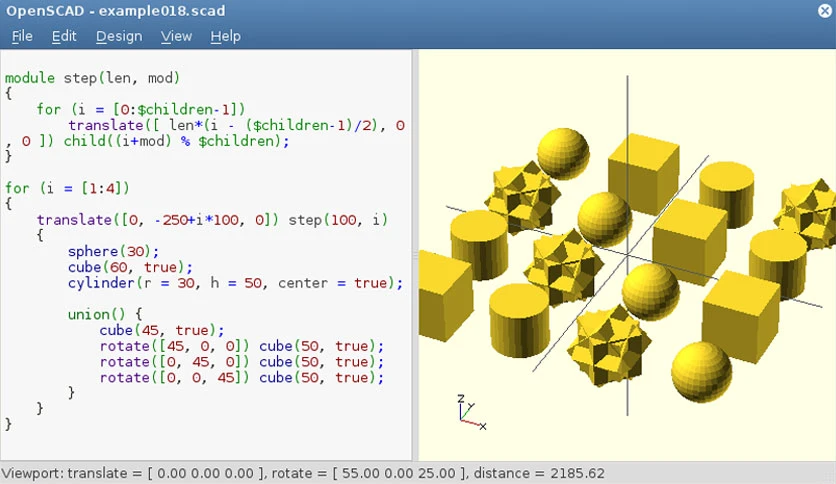Open the File menu

coord(22,36)
